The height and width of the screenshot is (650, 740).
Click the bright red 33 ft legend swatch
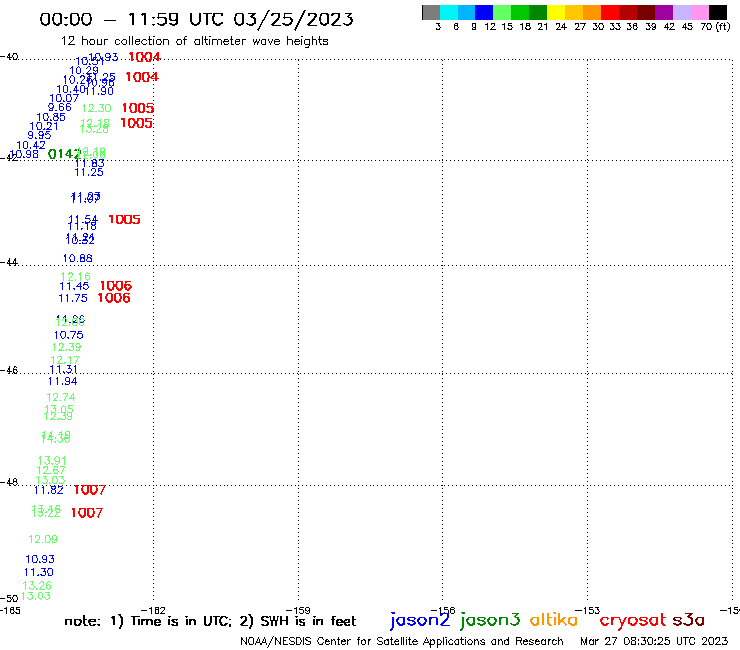coord(610,12)
